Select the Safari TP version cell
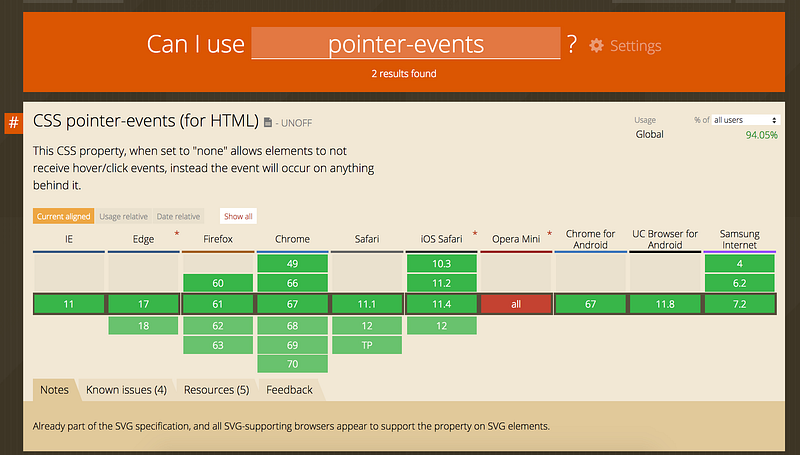 [367, 345]
